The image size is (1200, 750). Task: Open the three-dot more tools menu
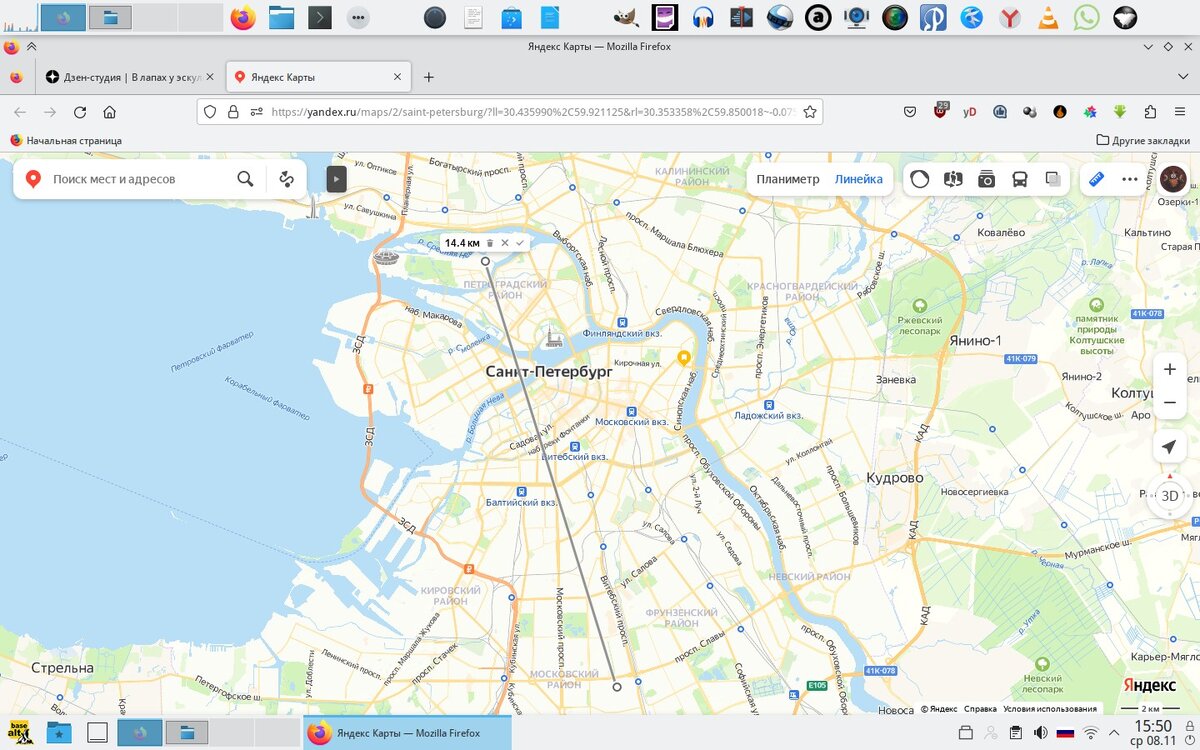coord(1130,179)
